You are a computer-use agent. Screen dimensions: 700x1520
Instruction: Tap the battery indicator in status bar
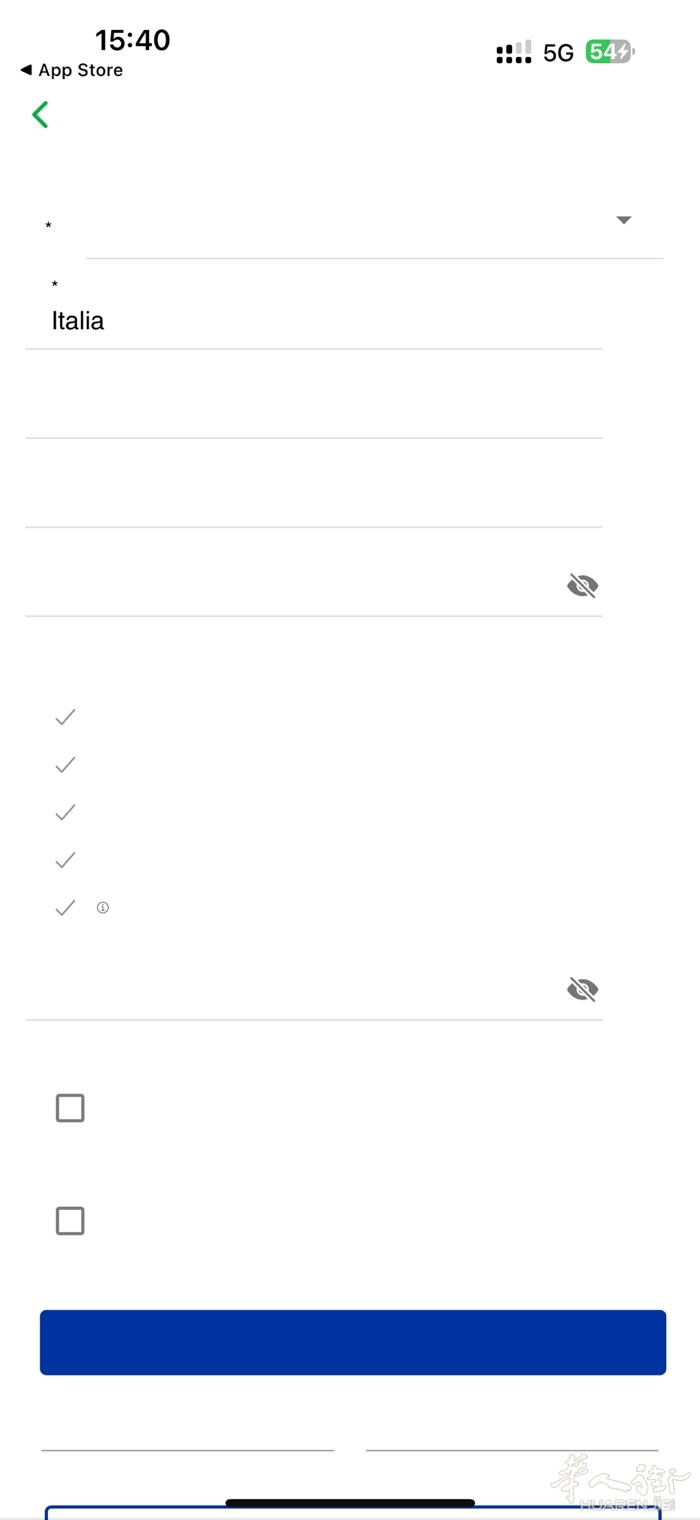click(609, 52)
